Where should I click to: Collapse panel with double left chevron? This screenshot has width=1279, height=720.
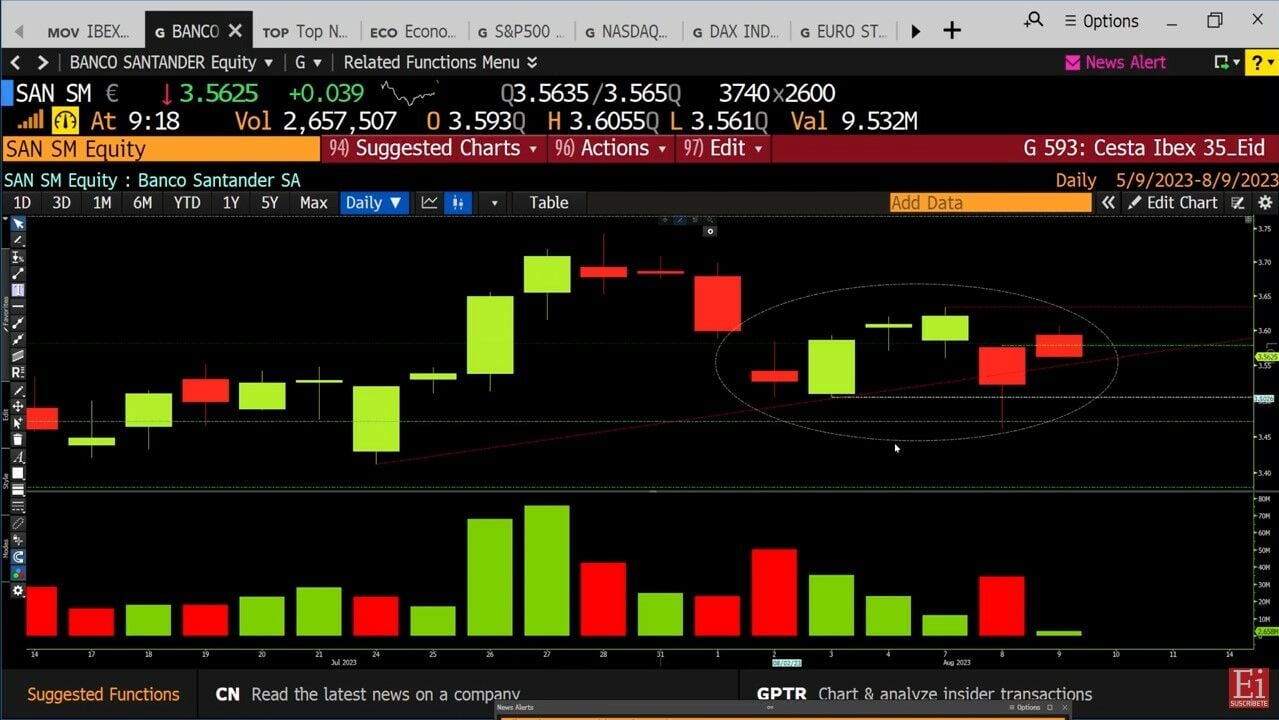[x=1108, y=202]
